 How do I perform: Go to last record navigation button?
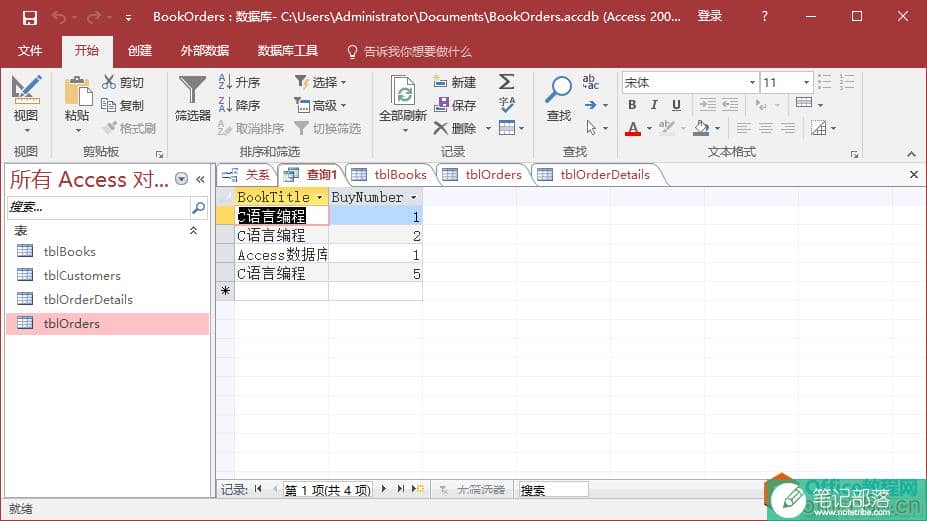[400, 489]
